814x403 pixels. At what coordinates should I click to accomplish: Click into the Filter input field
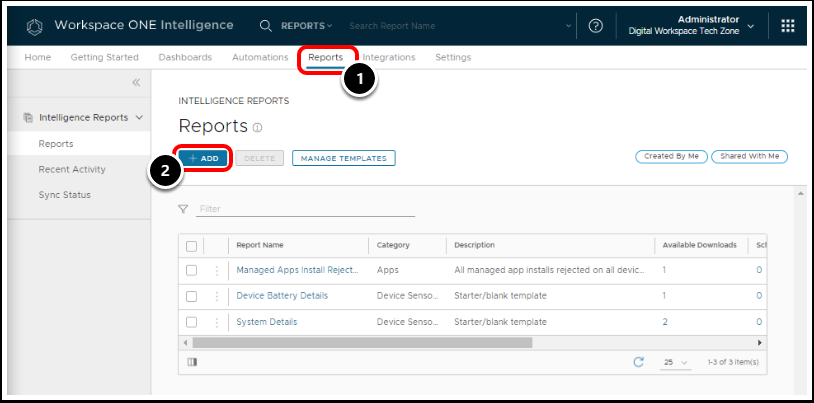click(305, 209)
